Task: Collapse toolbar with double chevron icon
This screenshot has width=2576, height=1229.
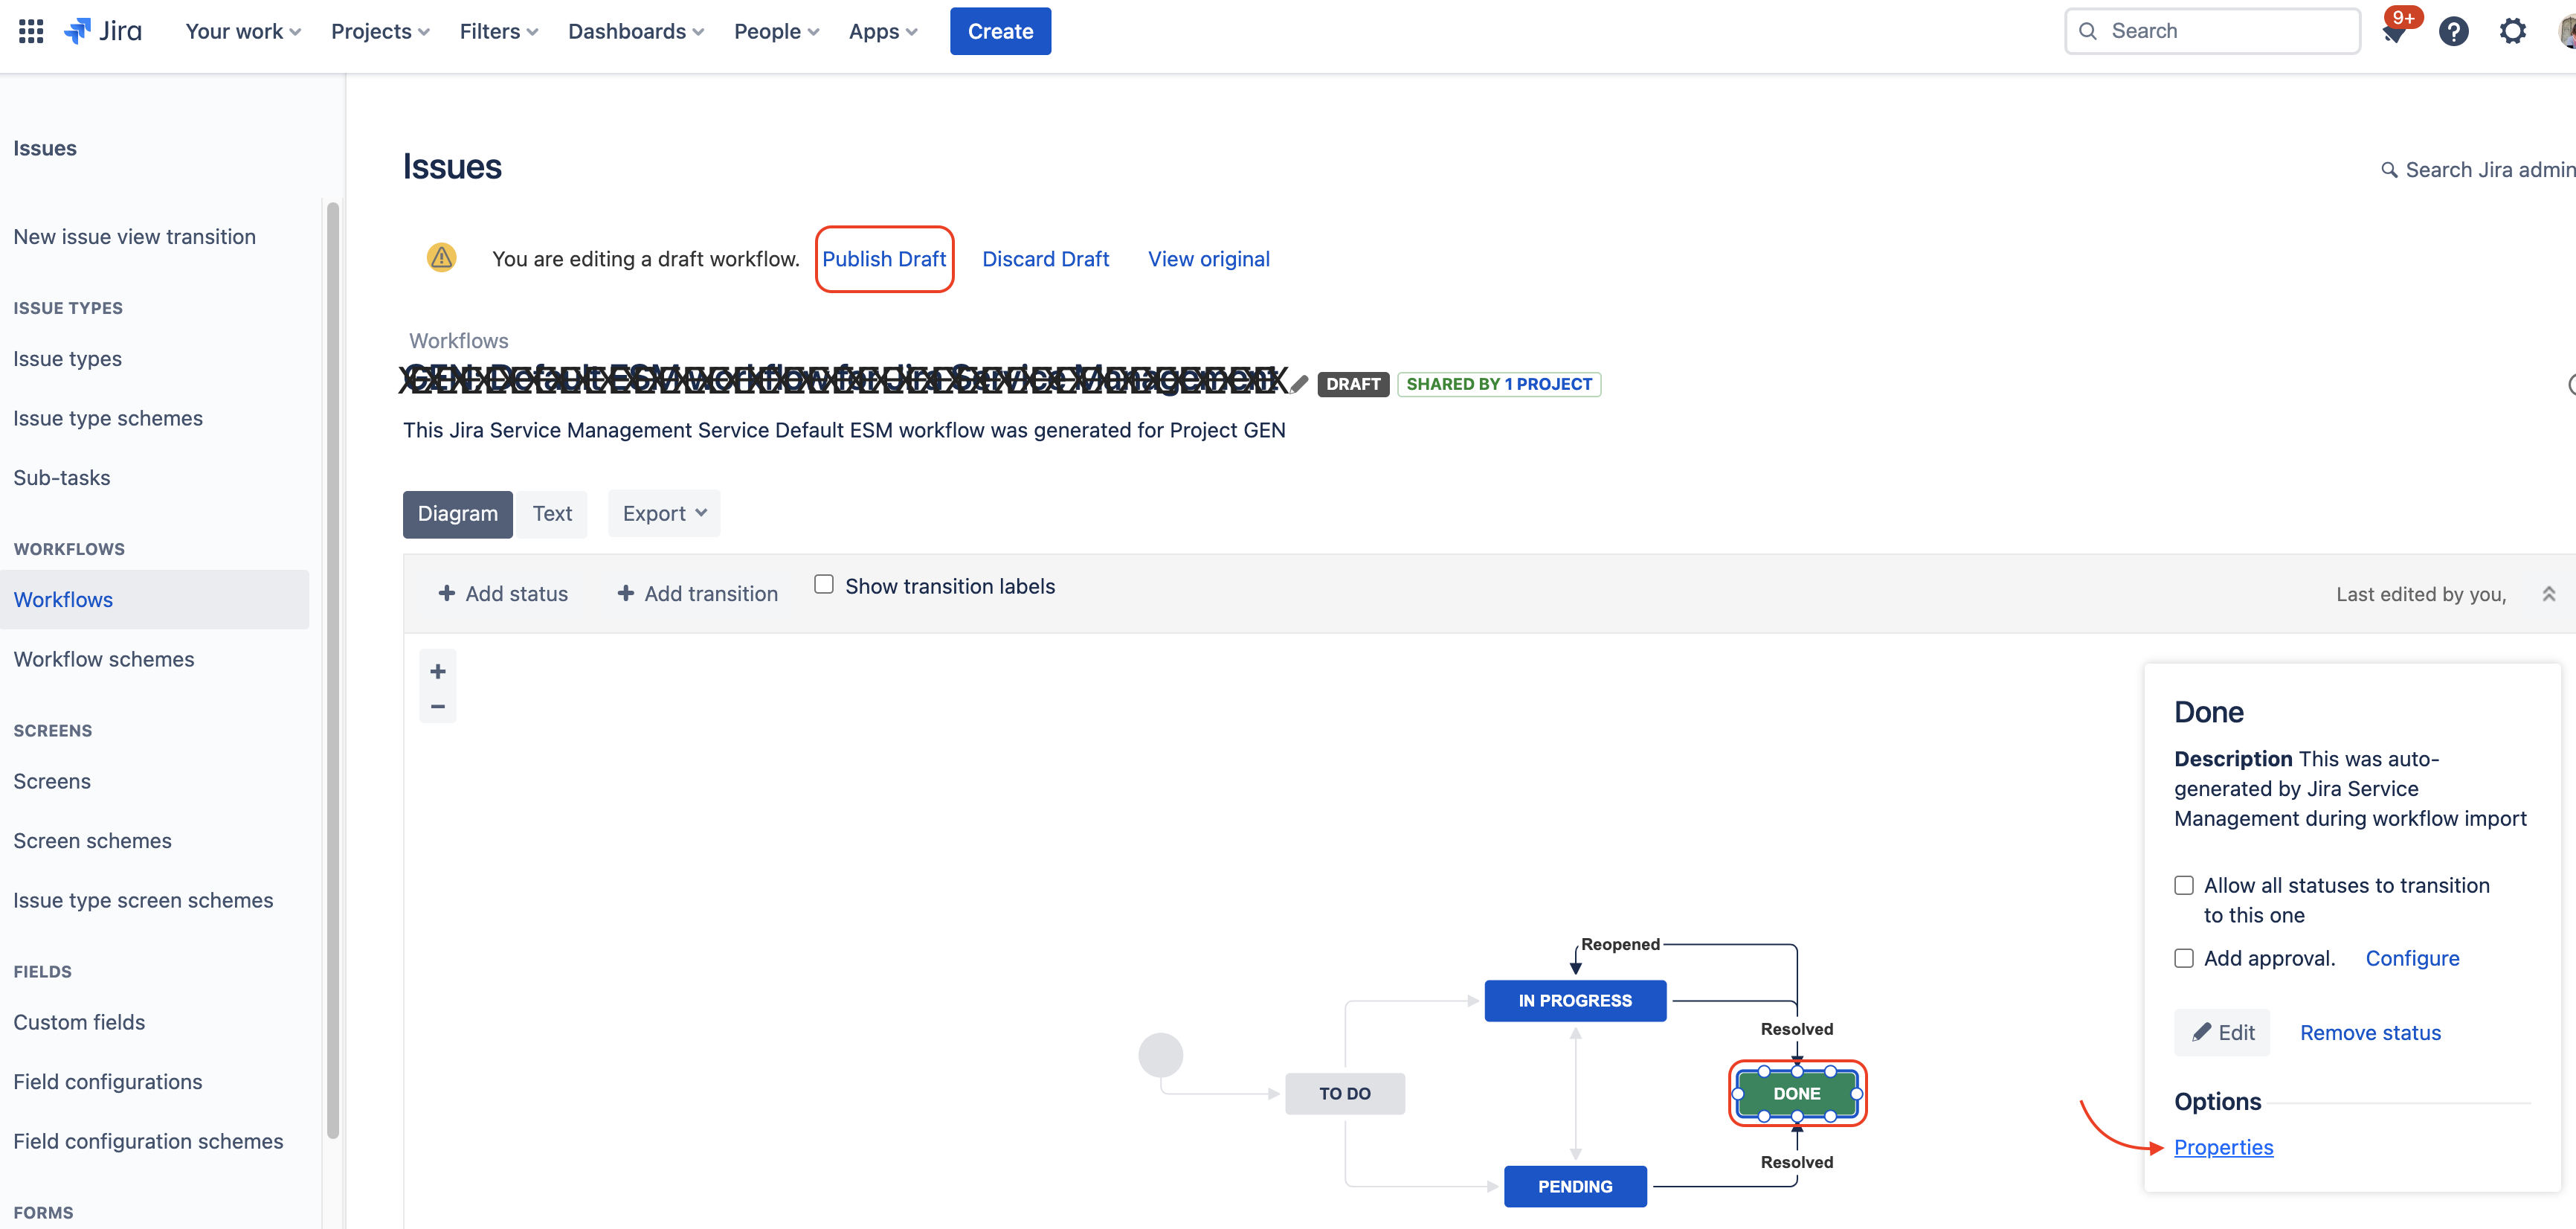Action: click(2548, 594)
